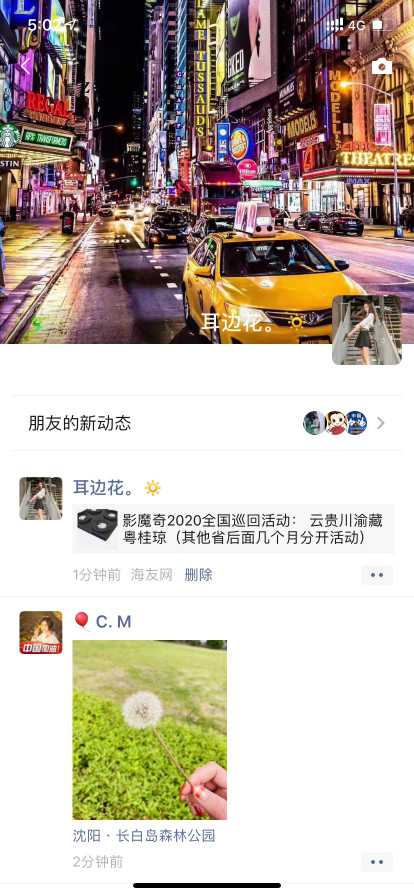The width and height of the screenshot is (414, 896).
Task: Open the two-dot menu on C. M post
Action: (377, 862)
